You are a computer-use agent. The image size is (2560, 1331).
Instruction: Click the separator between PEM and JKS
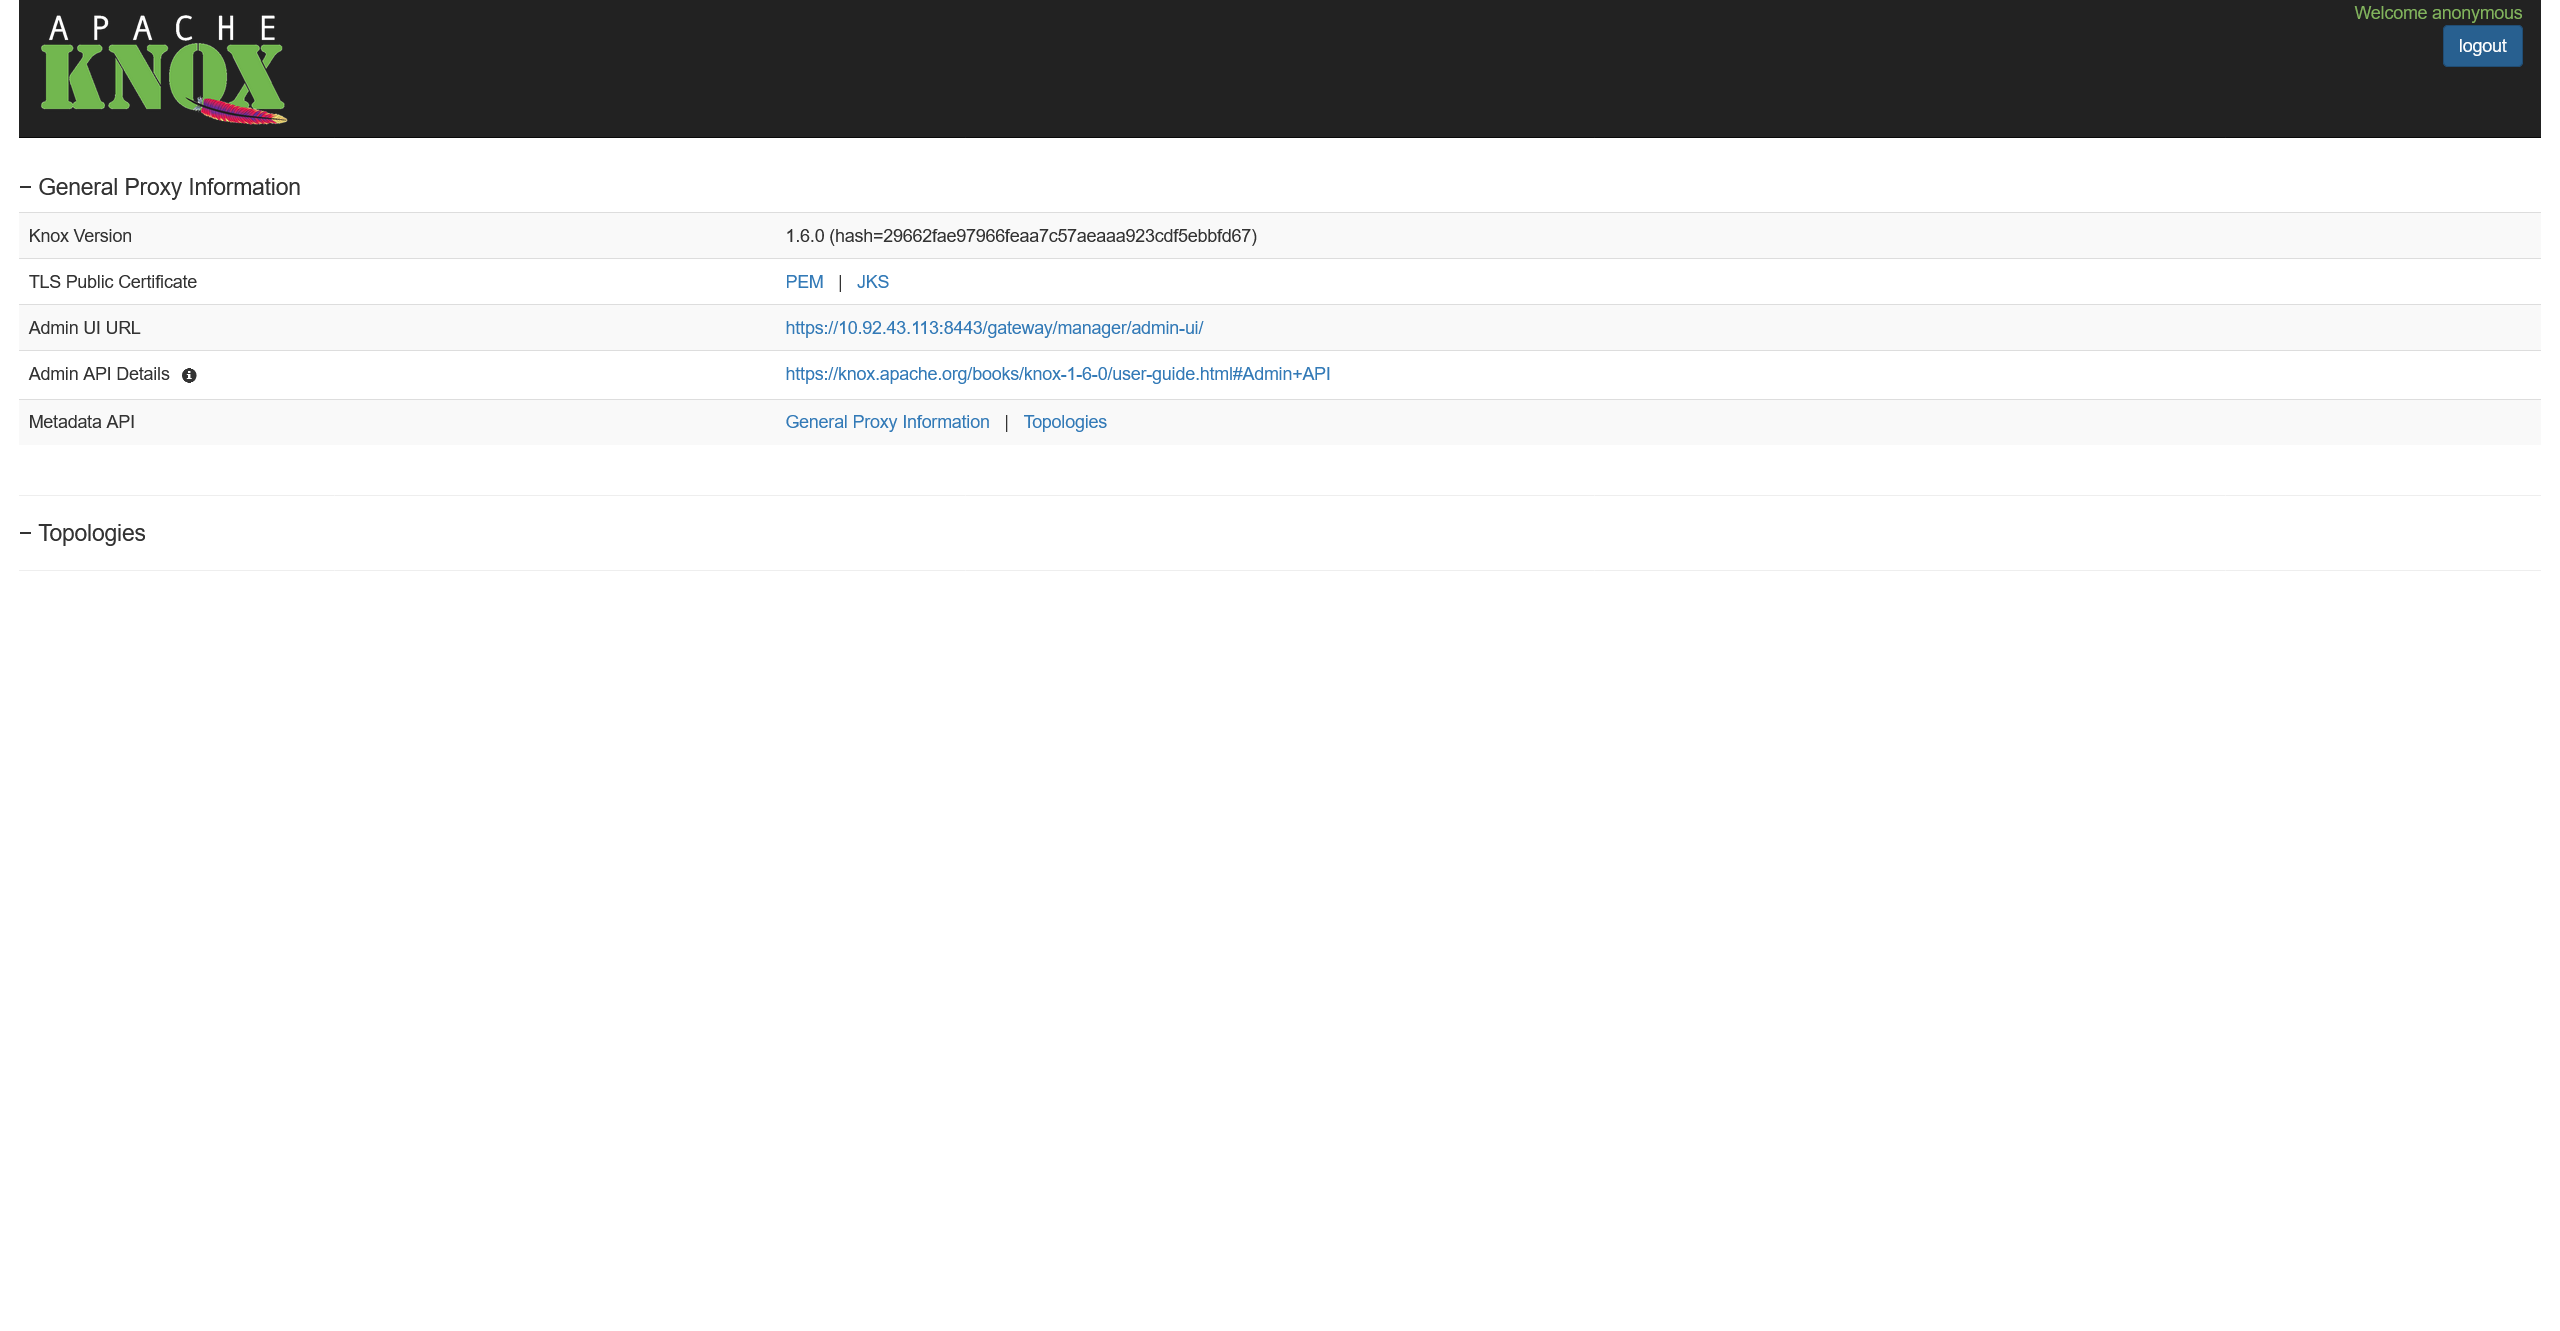(840, 283)
